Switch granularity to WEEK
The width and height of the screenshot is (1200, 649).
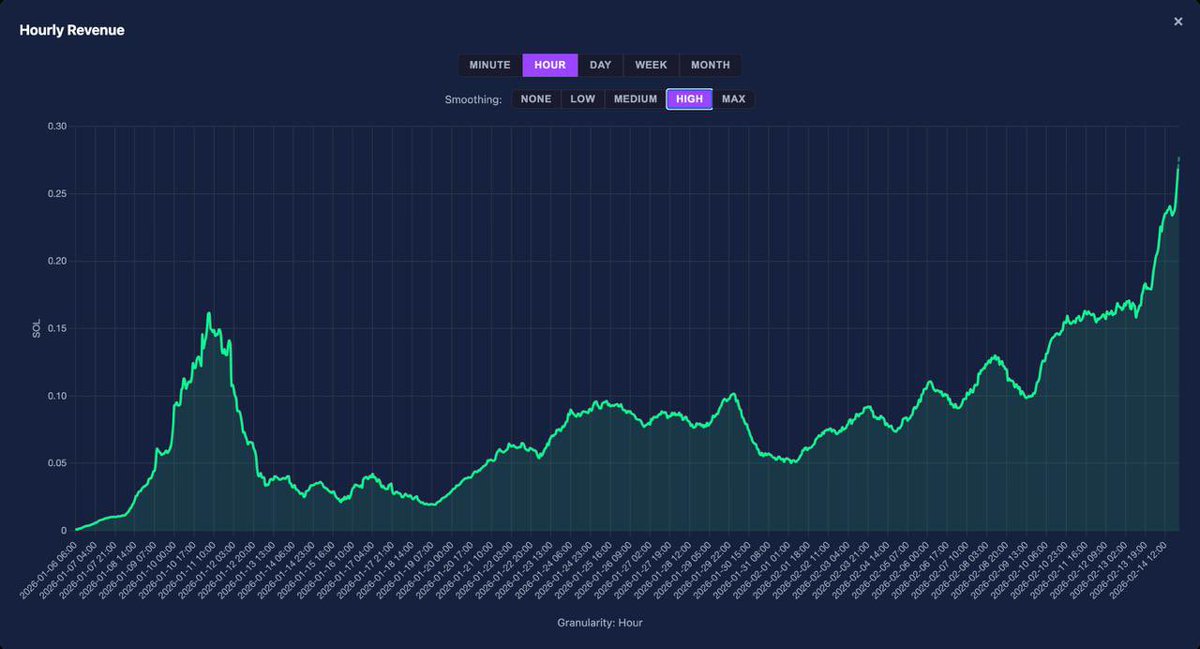(651, 65)
